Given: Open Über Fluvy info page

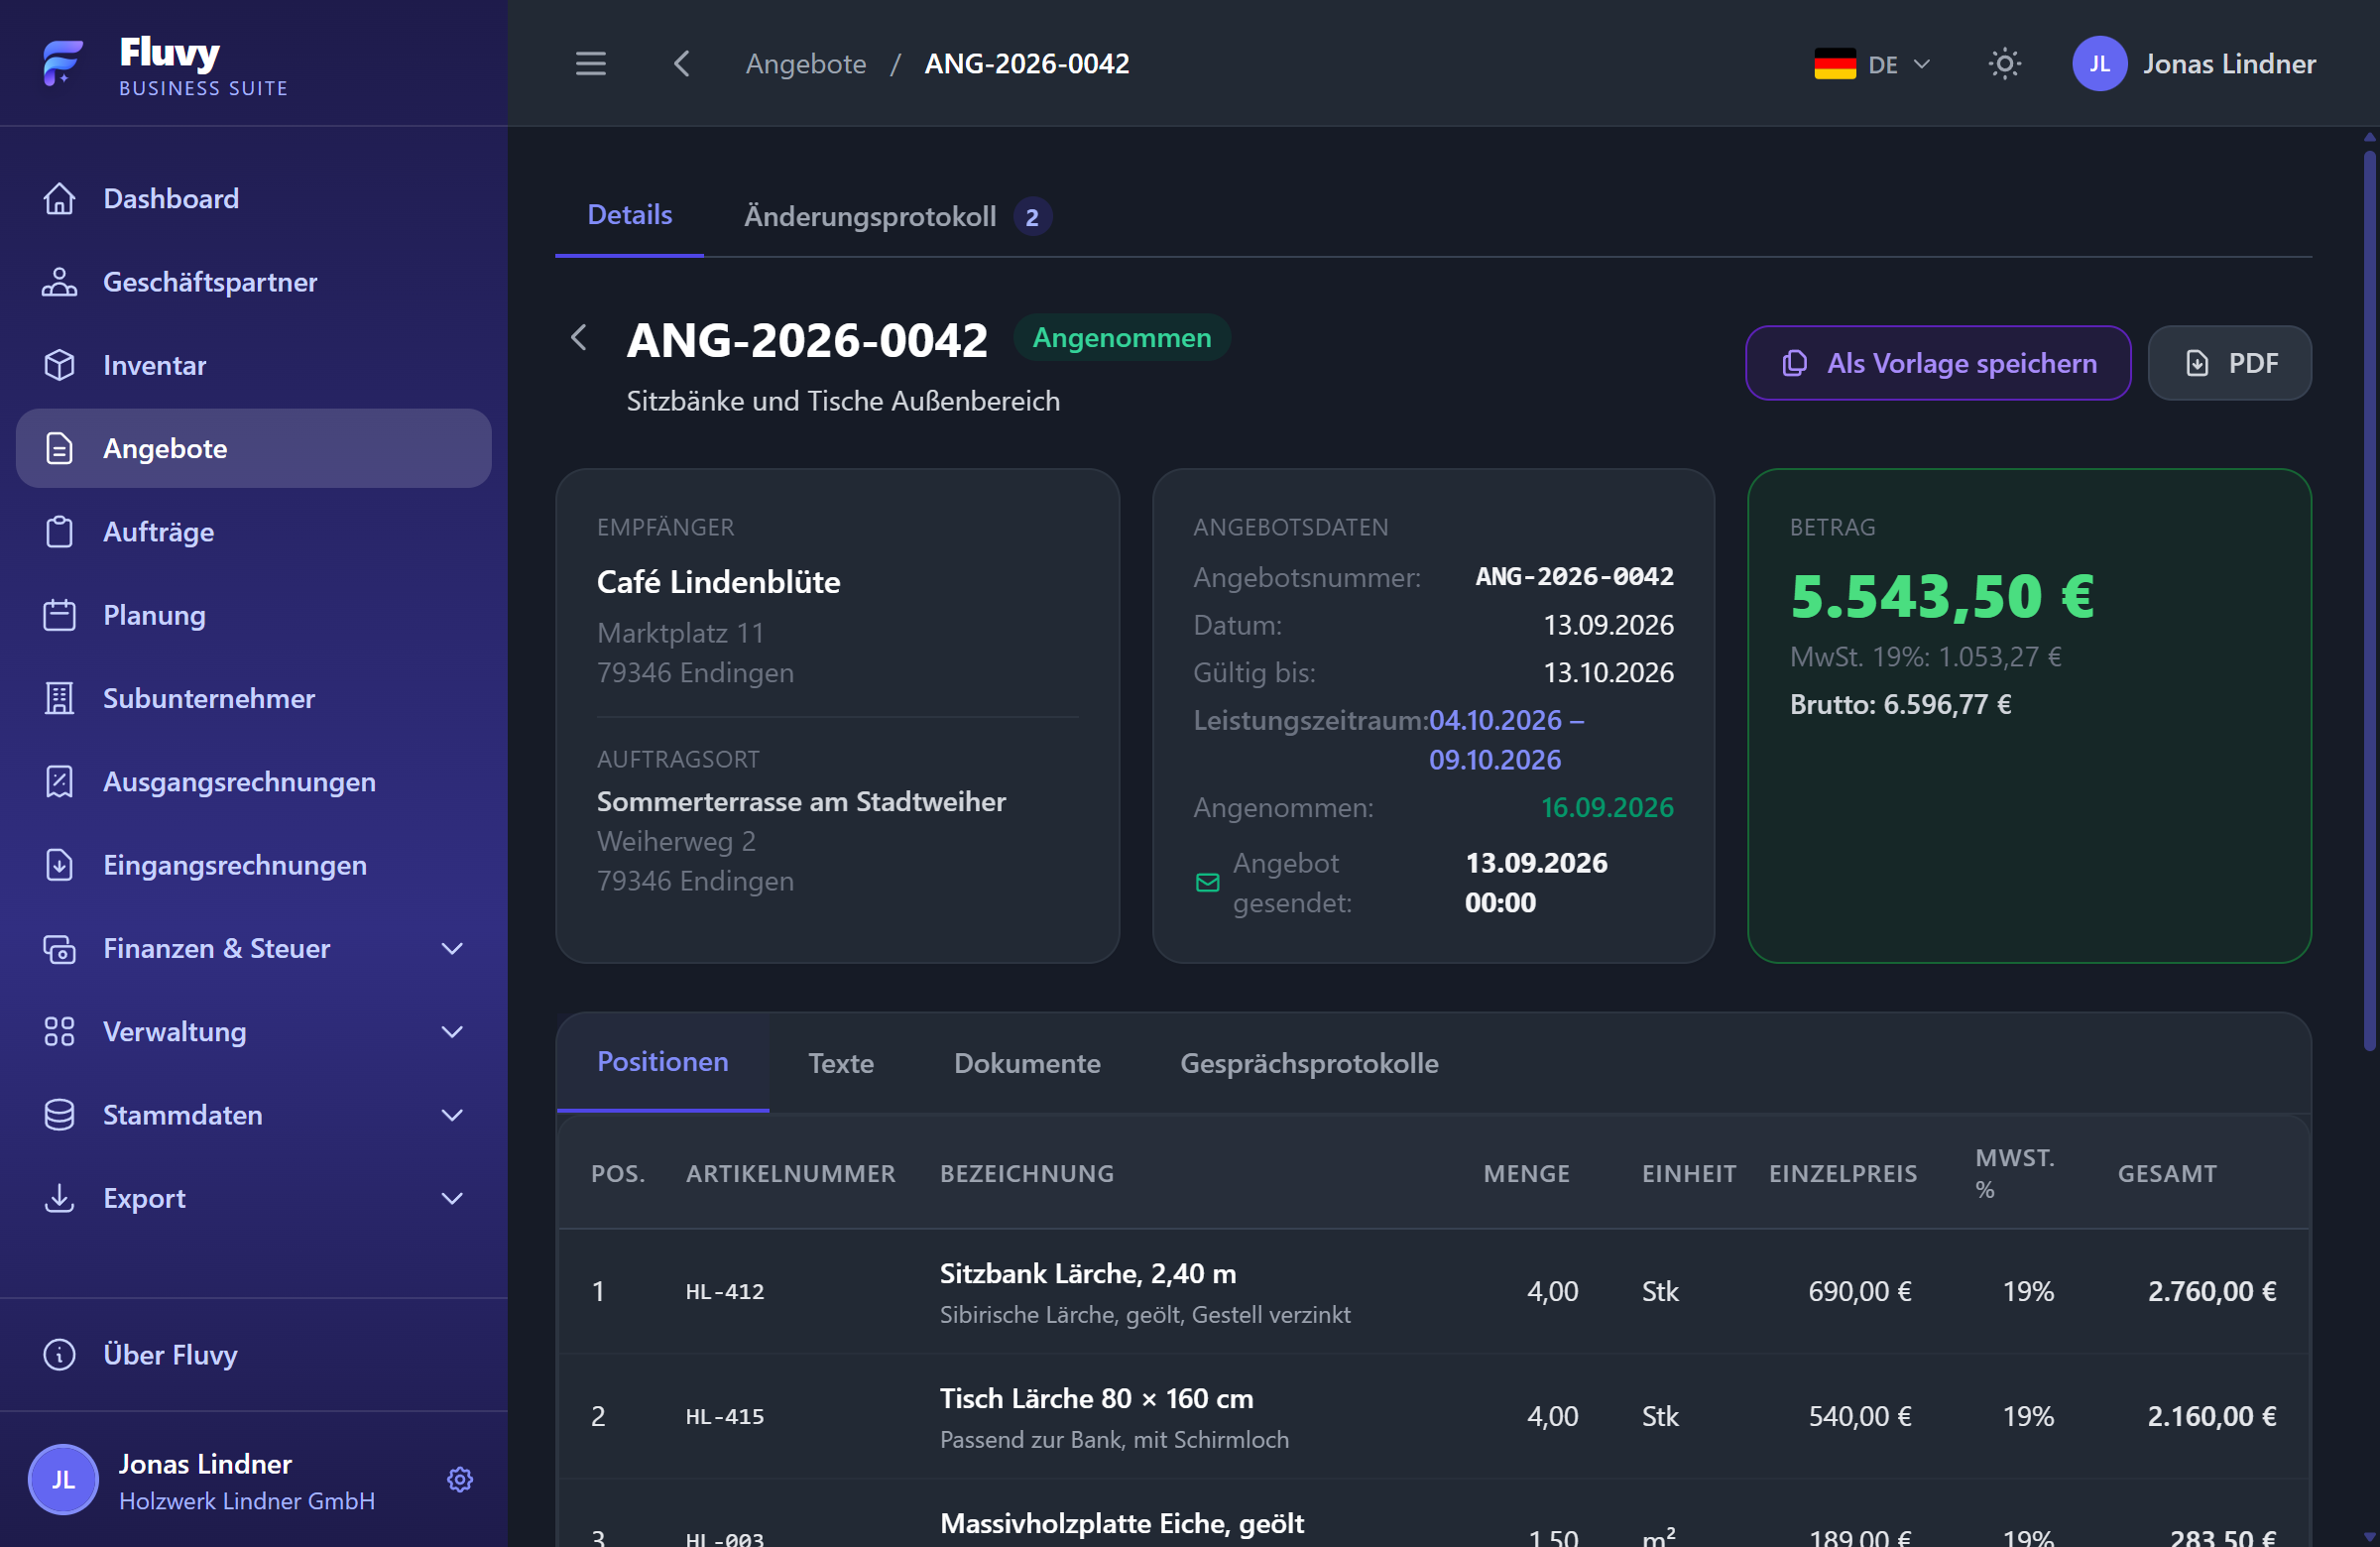Looking at the screenshot, I should click(x=254, y=1355).
